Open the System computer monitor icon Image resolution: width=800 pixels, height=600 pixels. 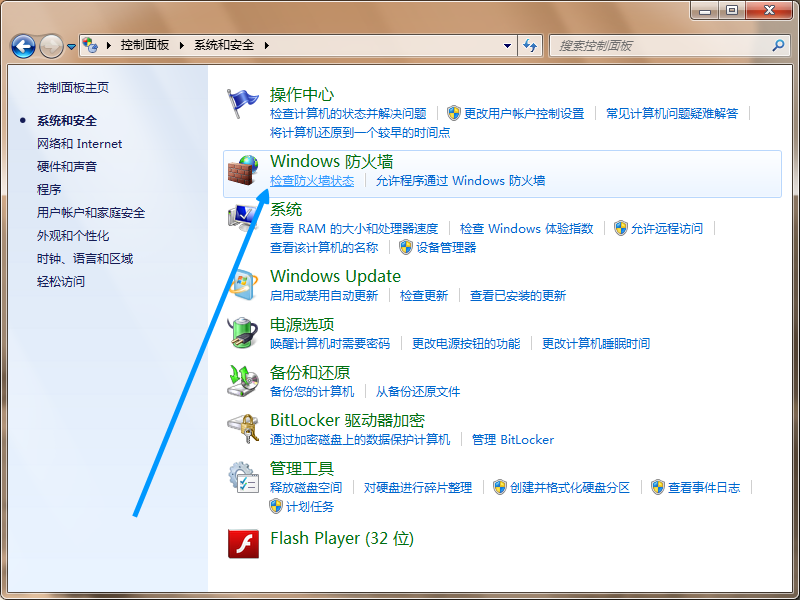243,218
